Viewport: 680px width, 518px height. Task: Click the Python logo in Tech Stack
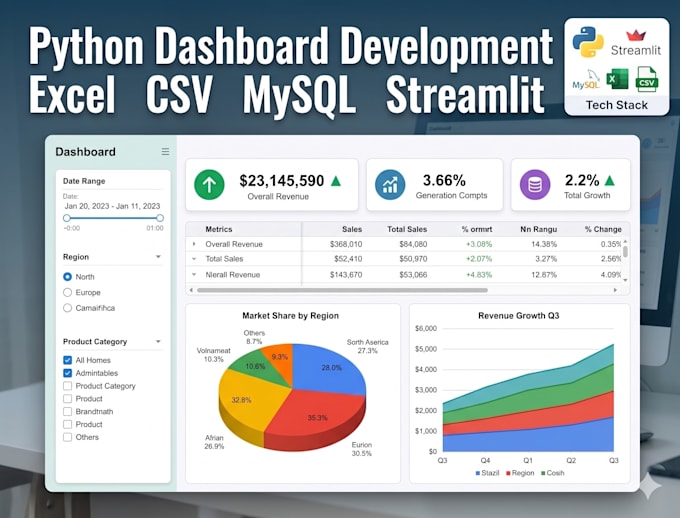(588, 42)
